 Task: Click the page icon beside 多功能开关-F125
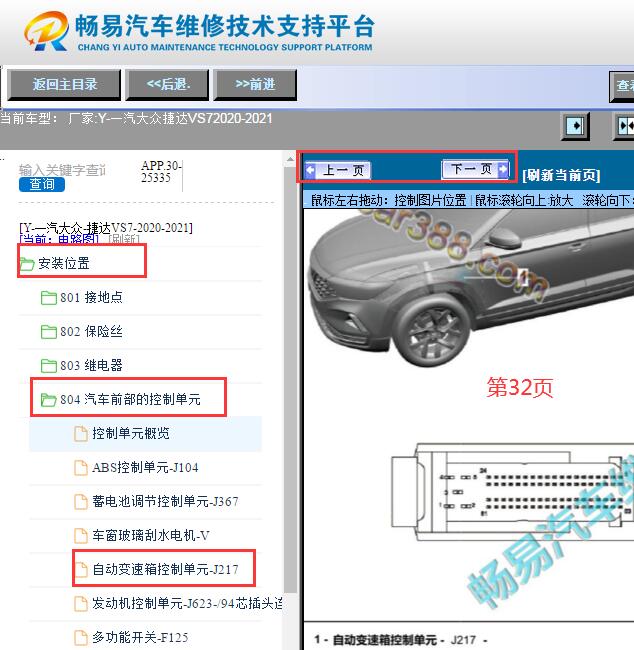click(80, 638)
